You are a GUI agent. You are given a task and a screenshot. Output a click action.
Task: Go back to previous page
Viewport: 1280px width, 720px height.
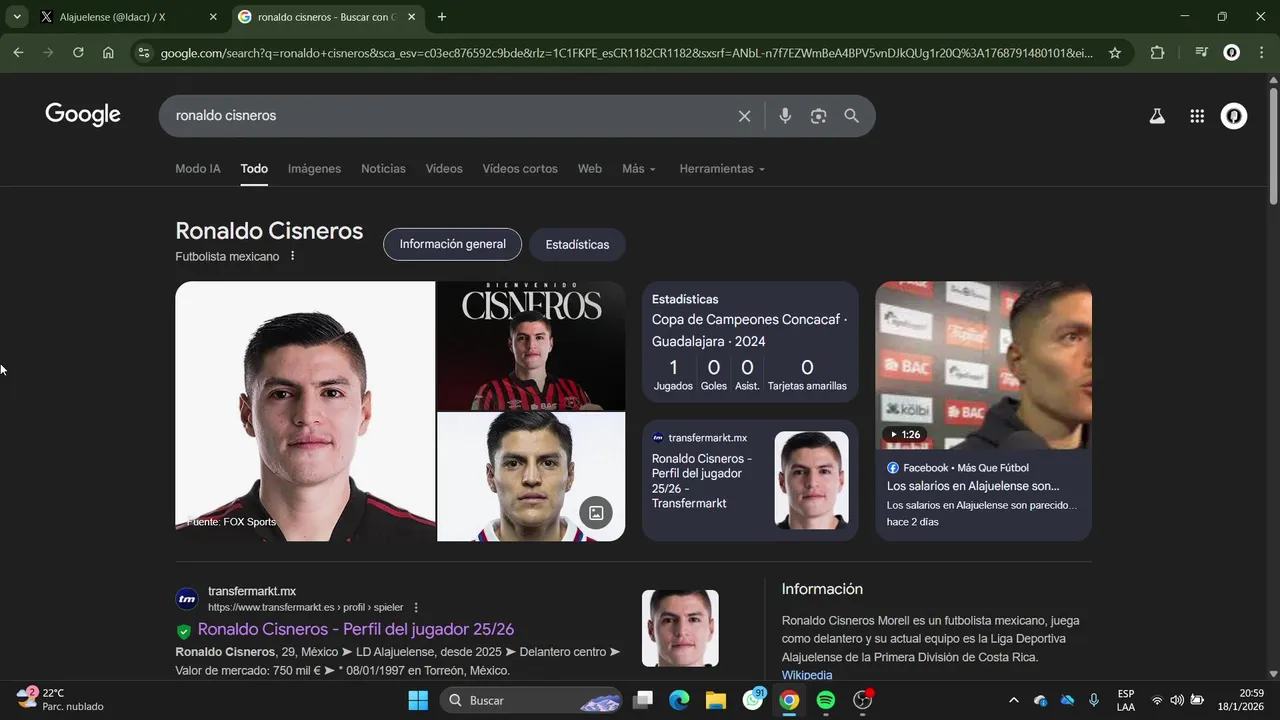(18, 53)
